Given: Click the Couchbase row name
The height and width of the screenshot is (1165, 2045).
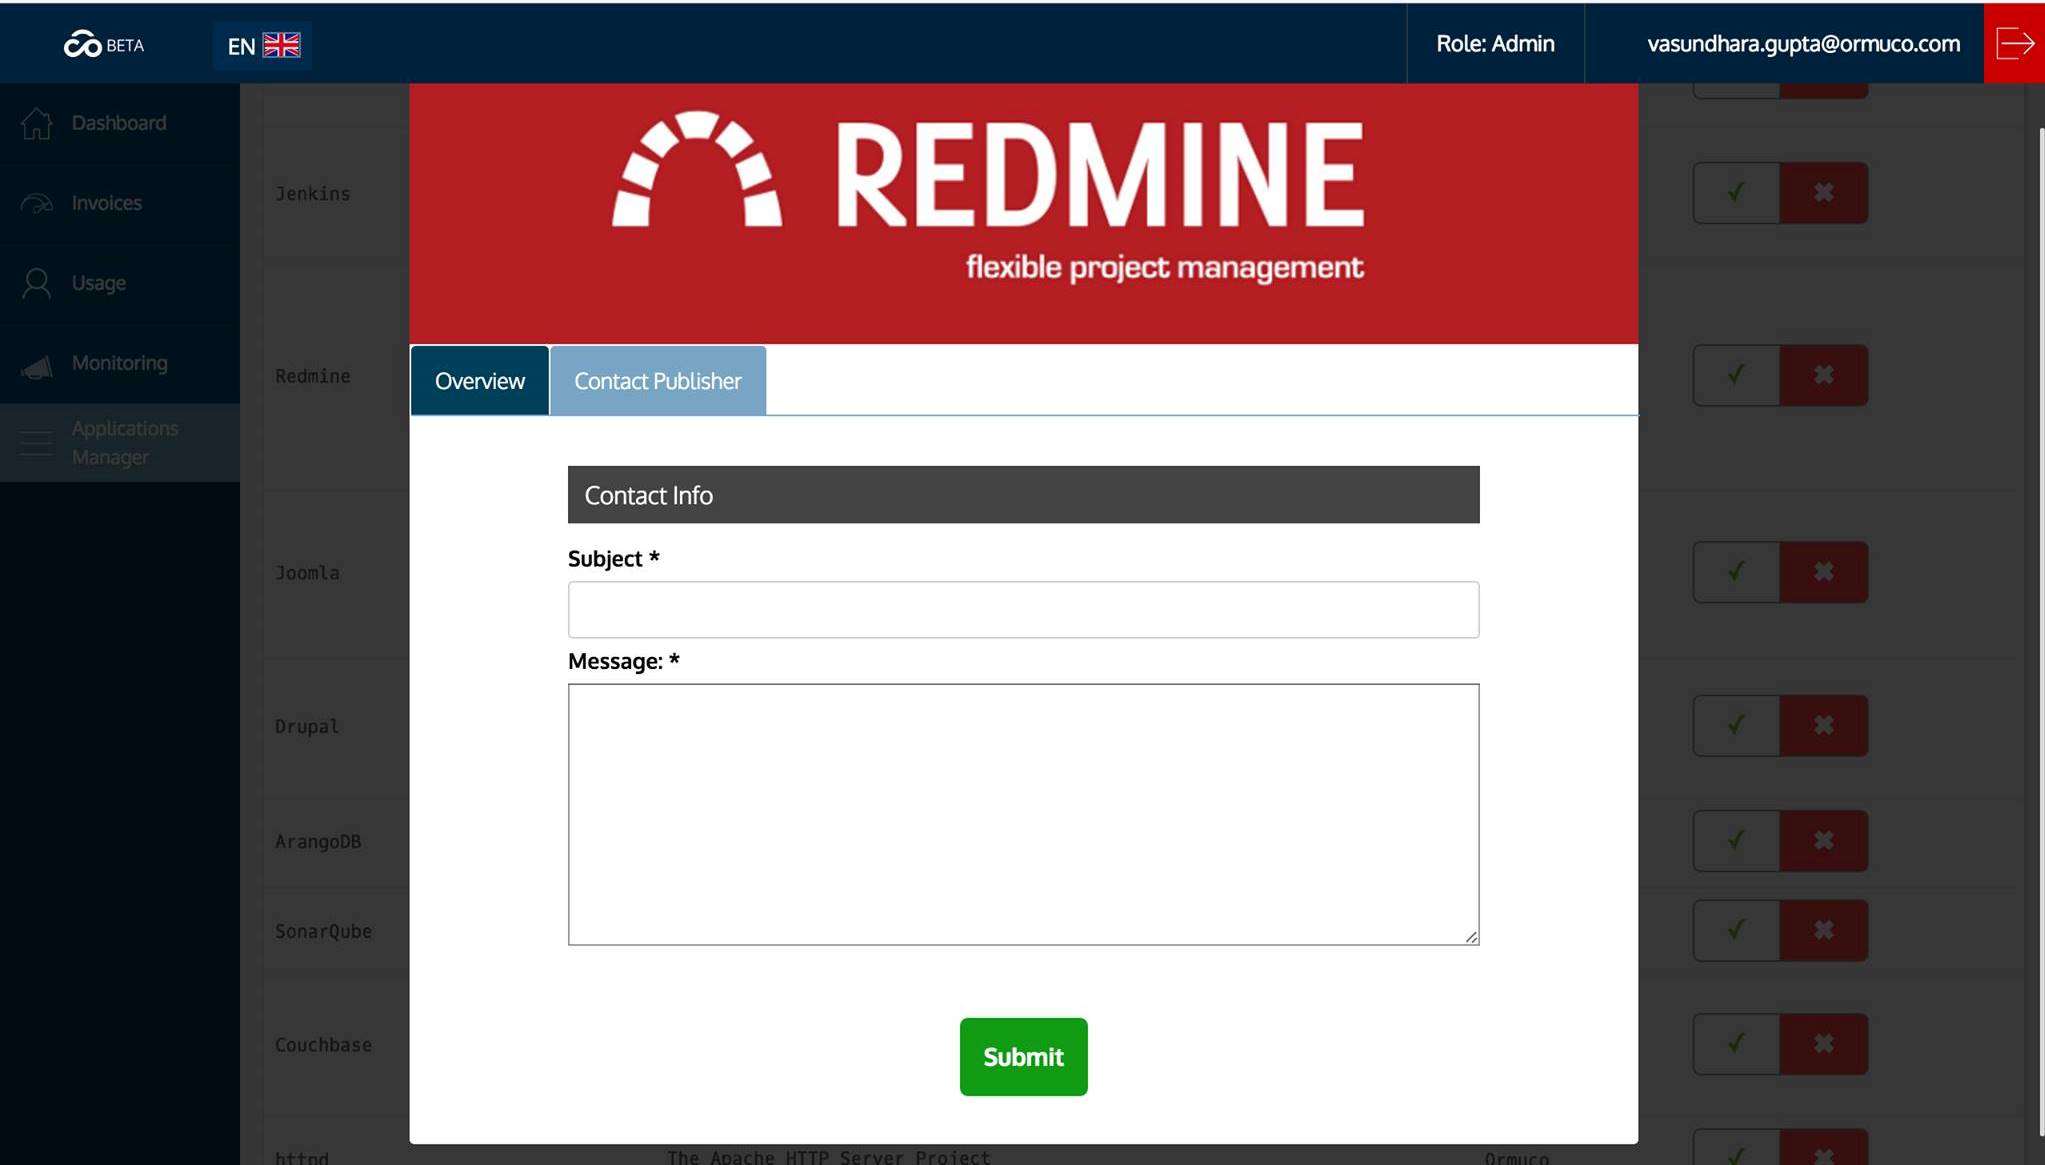Looking at the screenshot, I should click(323, 1045).
